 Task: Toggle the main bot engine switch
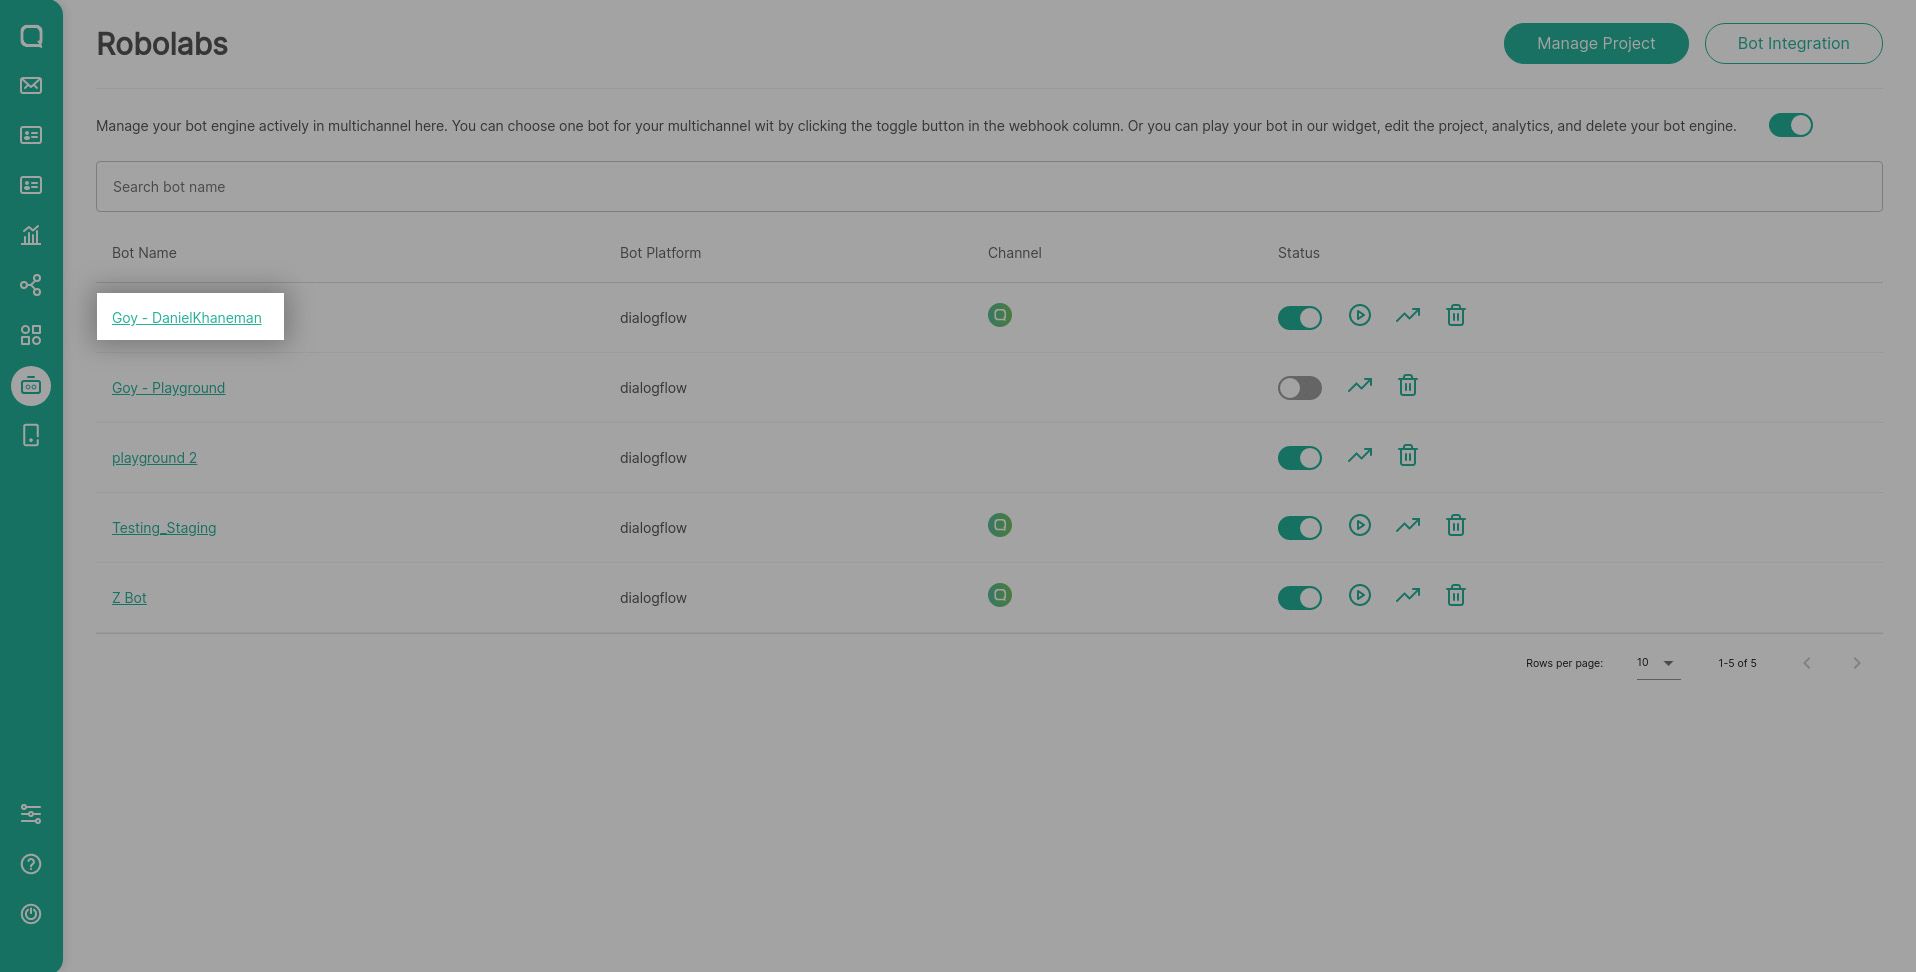1790,126
